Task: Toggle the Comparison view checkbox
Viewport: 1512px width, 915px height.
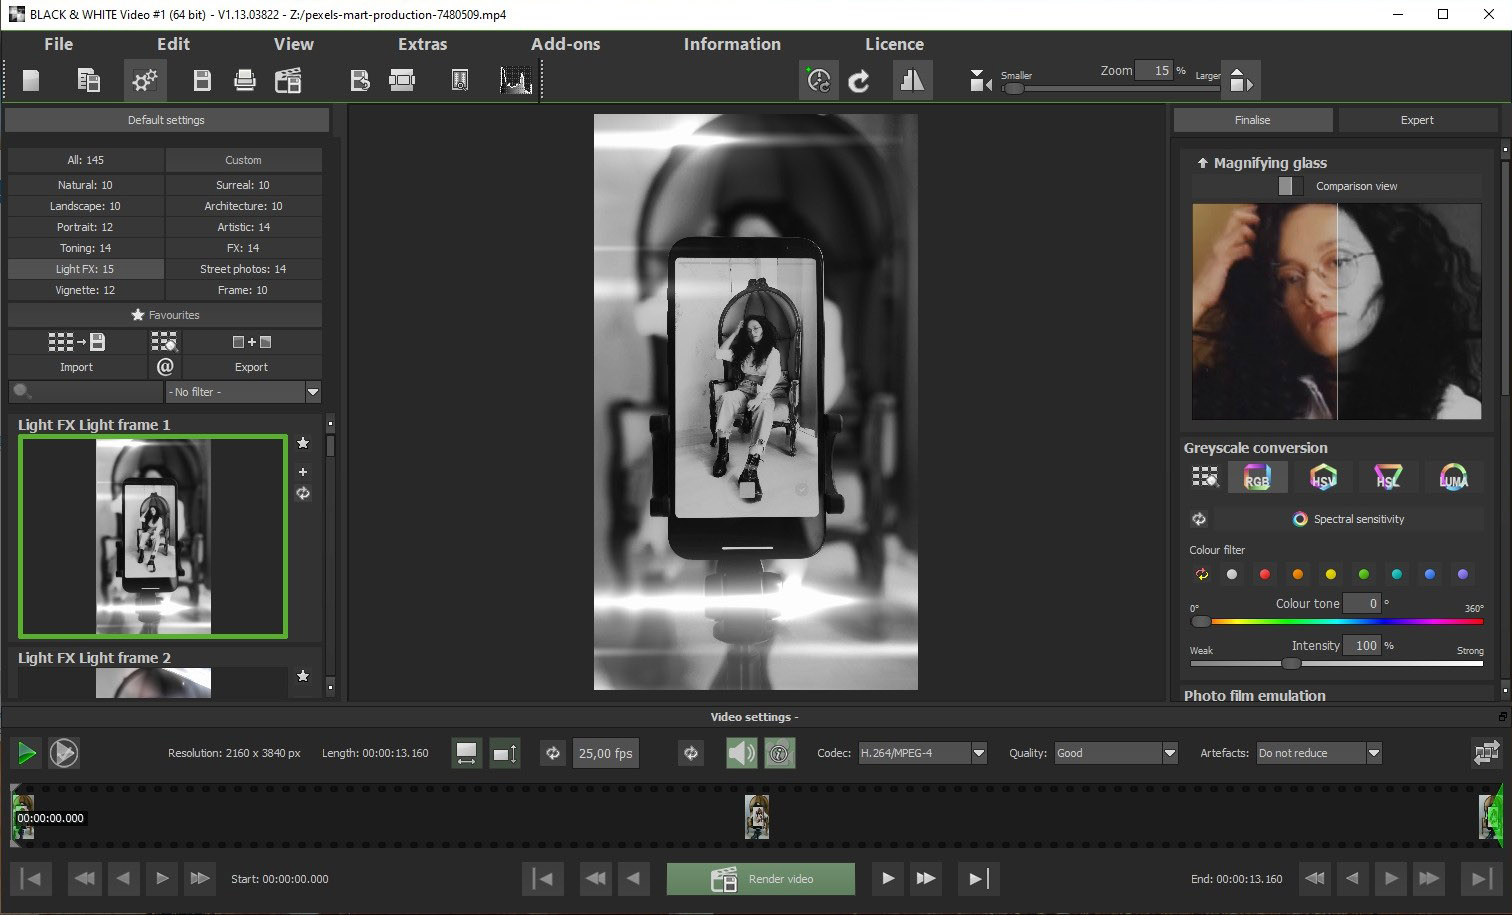Action: 1290,186
